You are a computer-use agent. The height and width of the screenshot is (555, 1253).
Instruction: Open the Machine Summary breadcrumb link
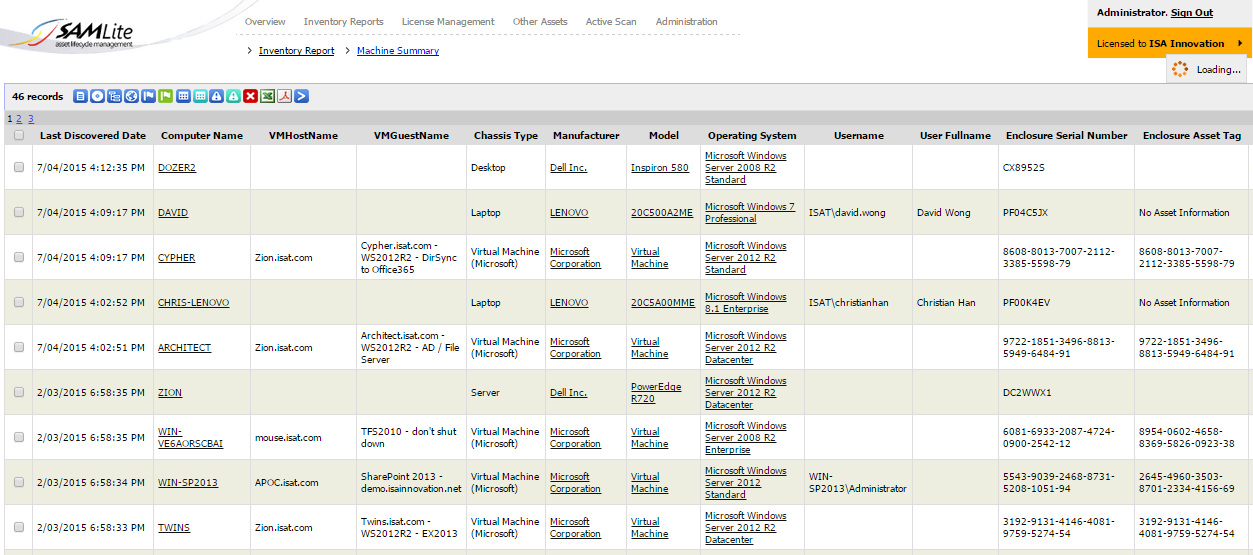click(398, 51)
